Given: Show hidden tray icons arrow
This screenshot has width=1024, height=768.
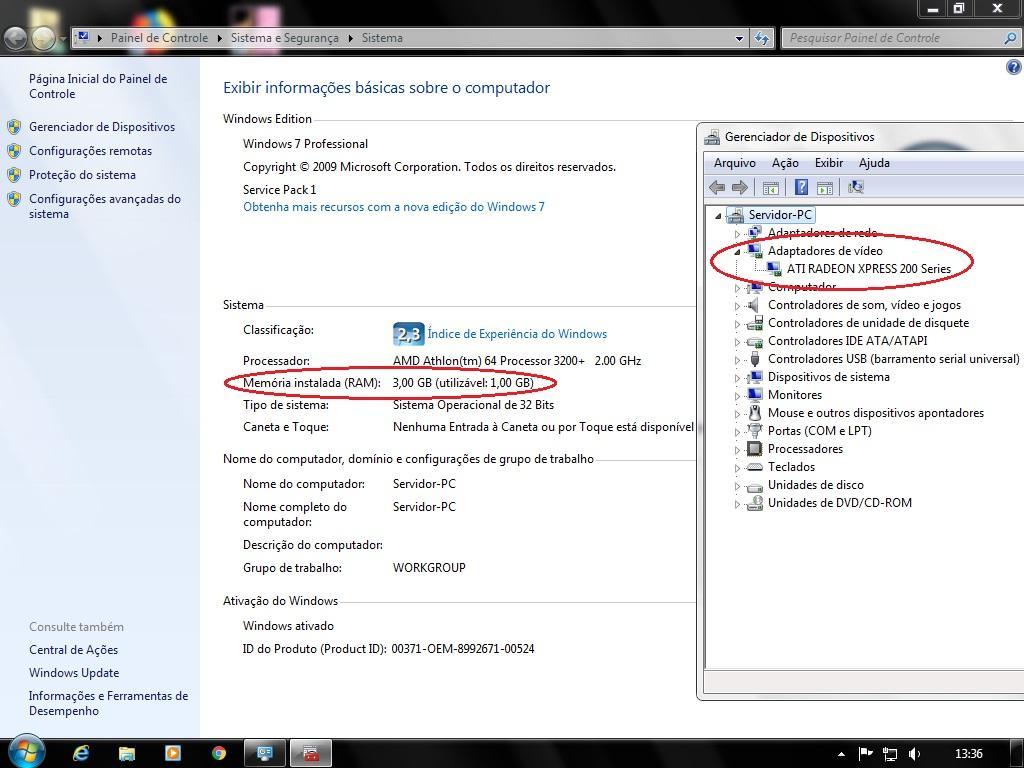Looking at the screenshot, I should coord(841,754).
